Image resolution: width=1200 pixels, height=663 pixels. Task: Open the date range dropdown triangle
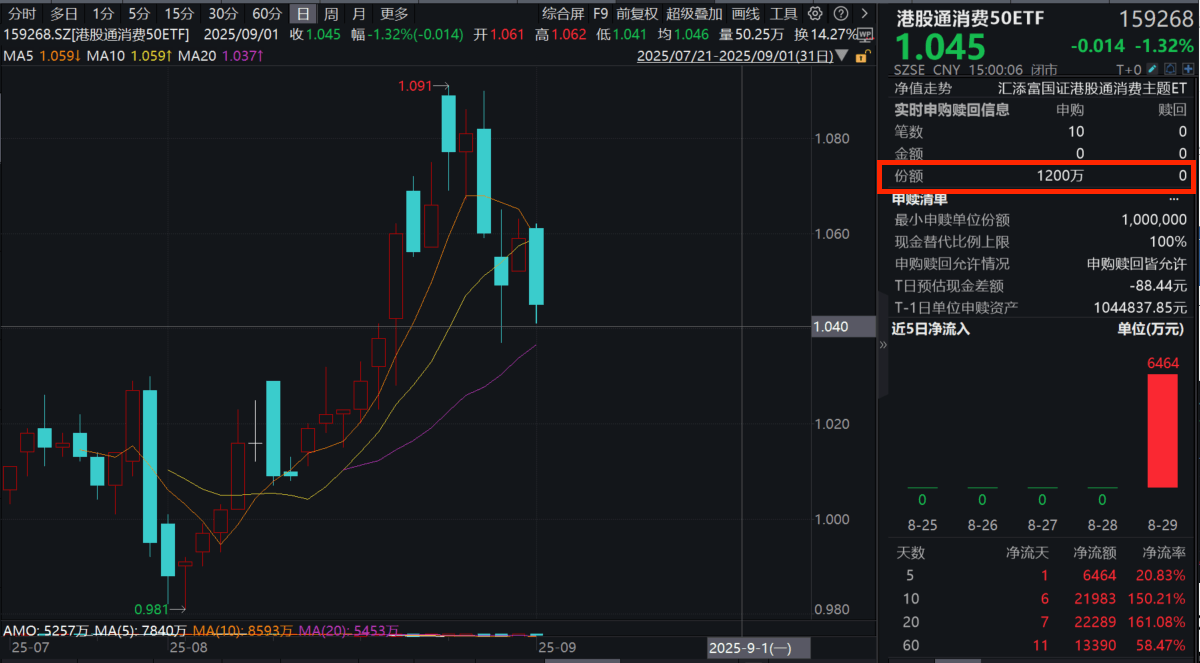842,57
